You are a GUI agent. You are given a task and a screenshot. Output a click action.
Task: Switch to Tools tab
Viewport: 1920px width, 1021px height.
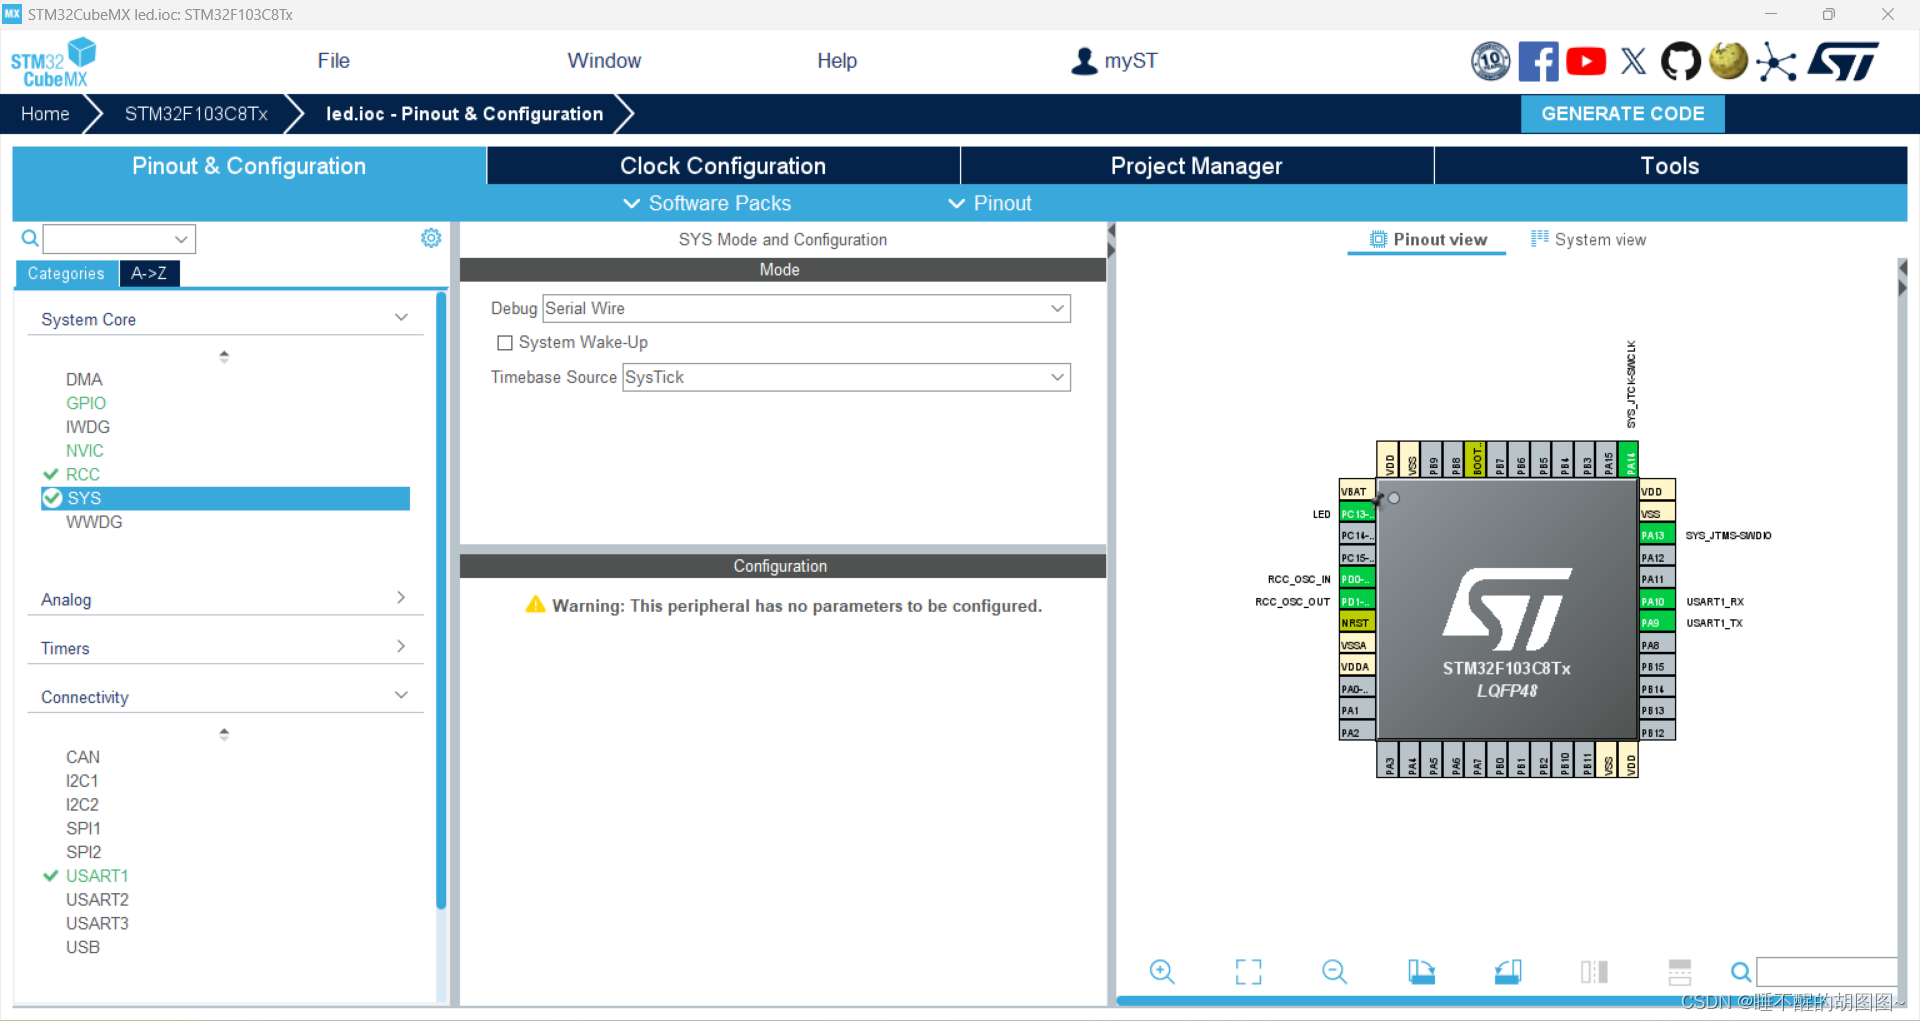(x=1670, y=166)
